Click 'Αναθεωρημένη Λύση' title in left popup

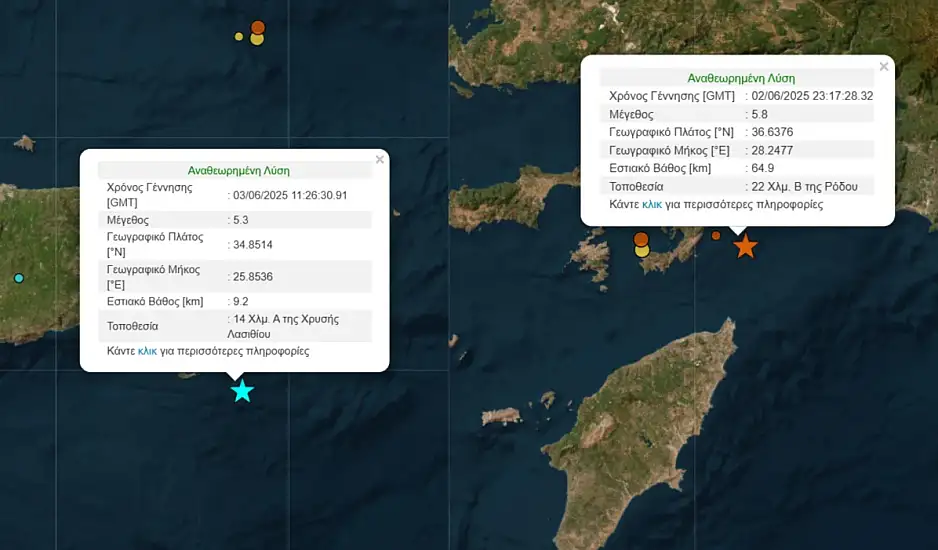pyautogui.click(x=239, y=170)
